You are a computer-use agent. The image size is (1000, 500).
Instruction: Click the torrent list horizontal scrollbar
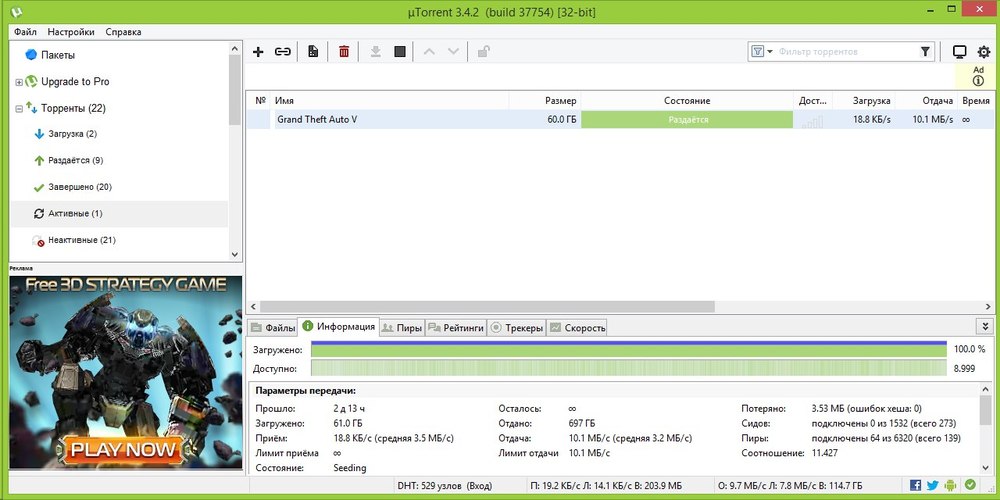pyautogui.click(x=487, y=307)
